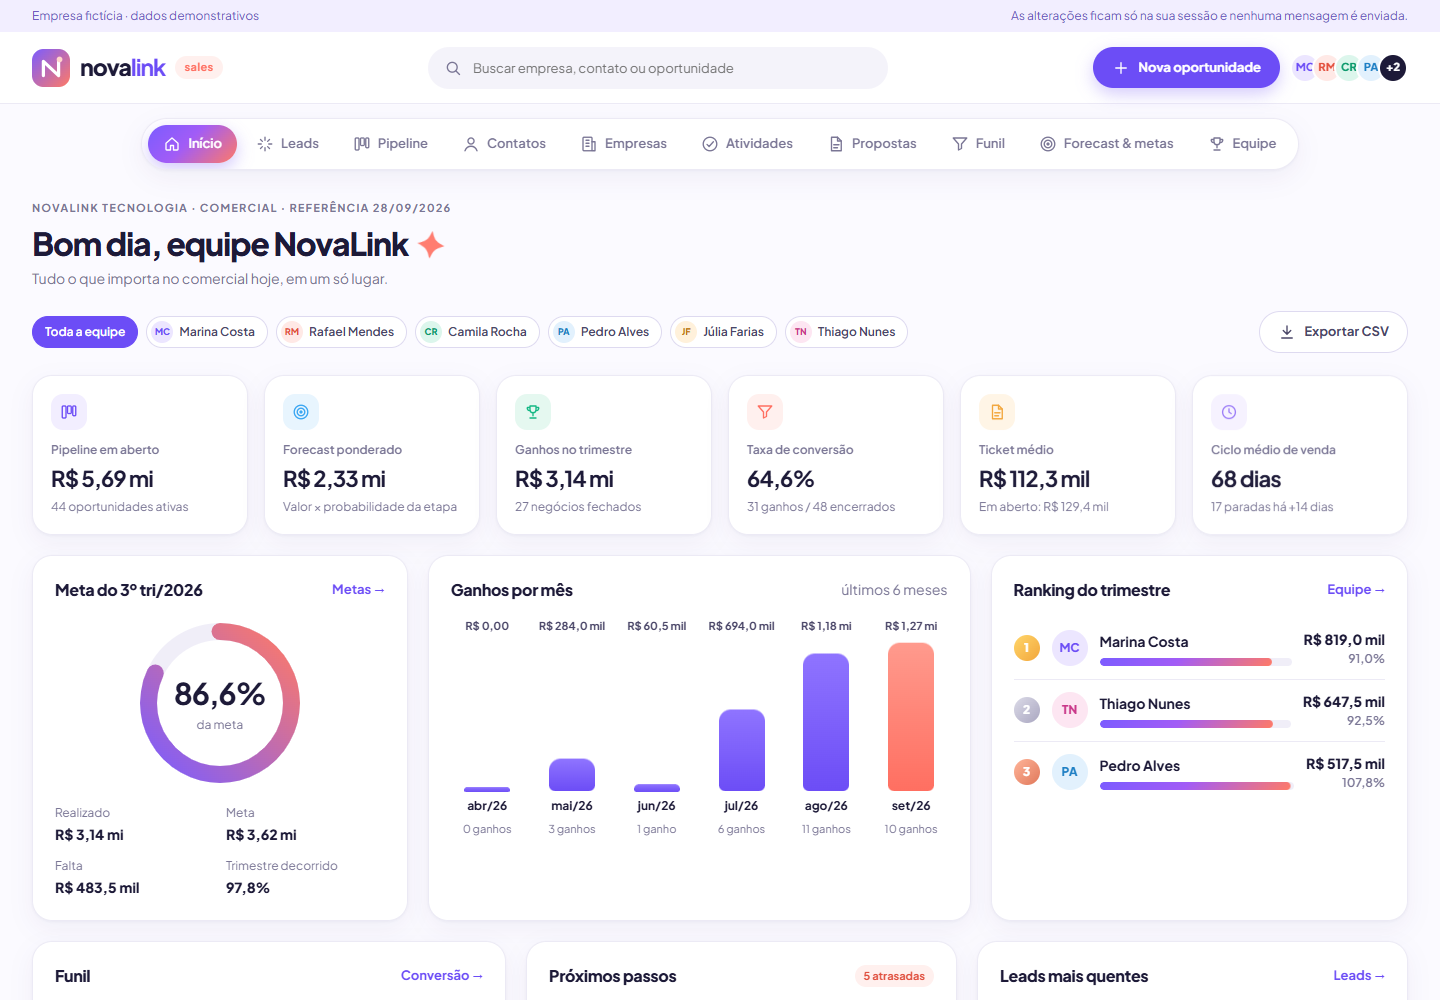Viewport: 1440px width, 1000px height.
Task: Click the rank 1 medal for Marina Costa
Action: (1027, 648)
